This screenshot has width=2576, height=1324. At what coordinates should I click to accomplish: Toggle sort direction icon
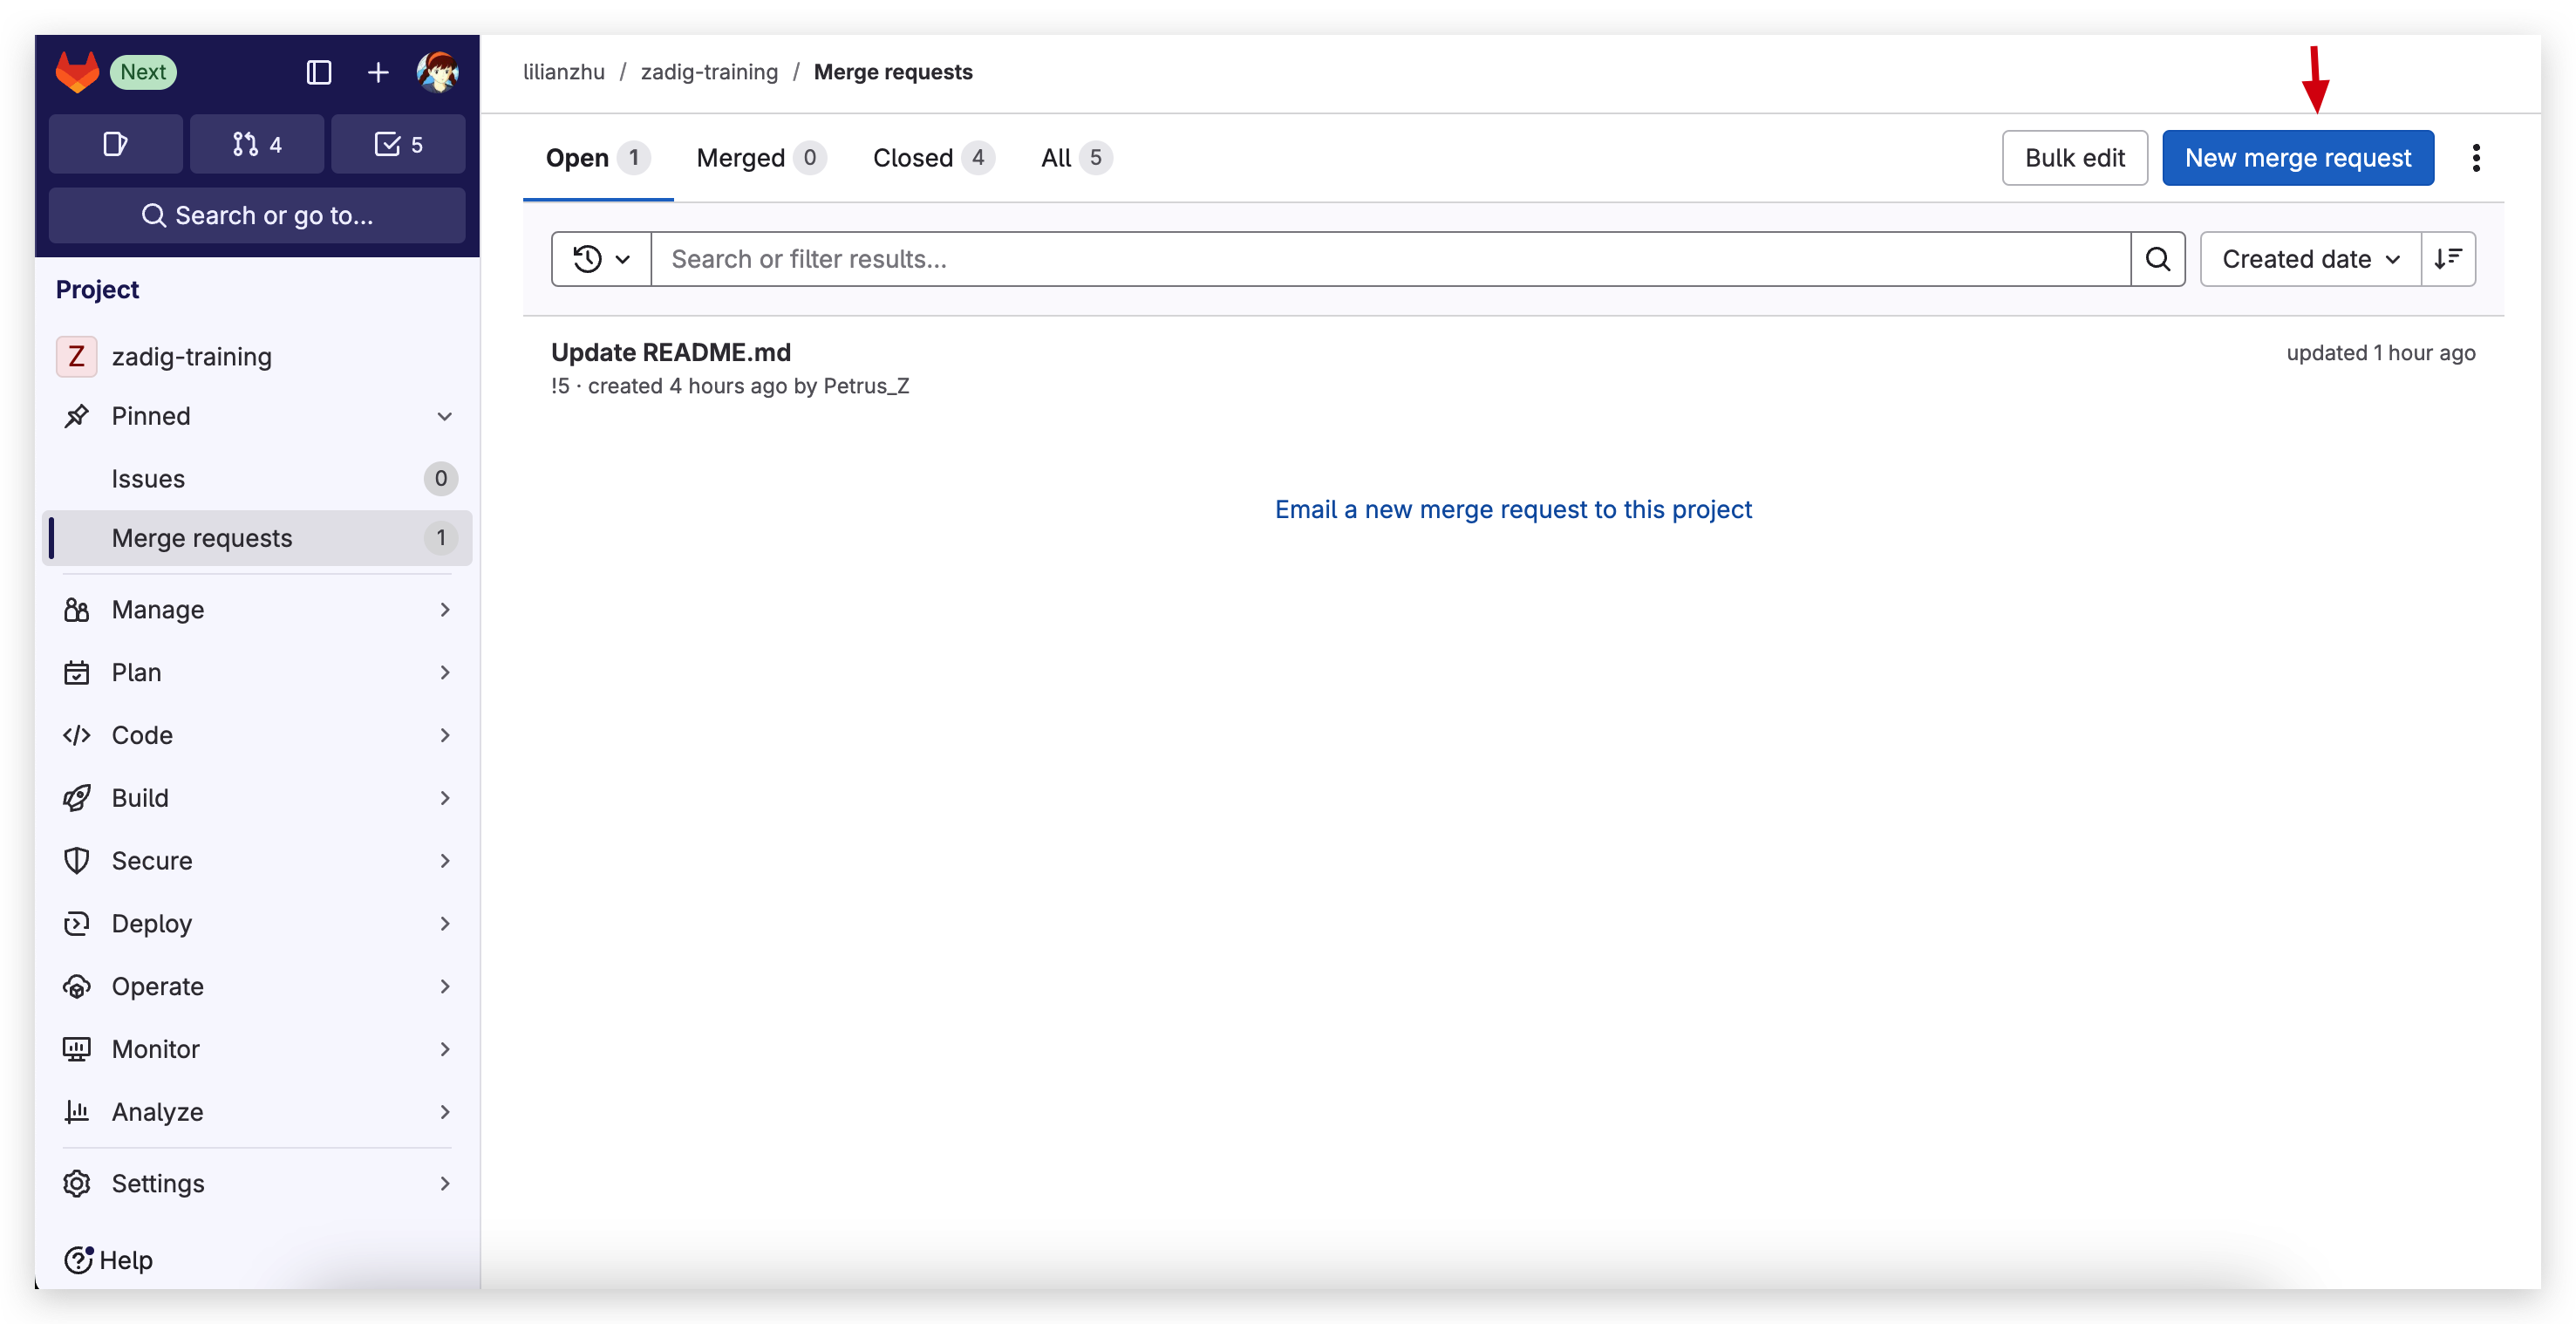pyautogui.click(x=2448, y=260)
